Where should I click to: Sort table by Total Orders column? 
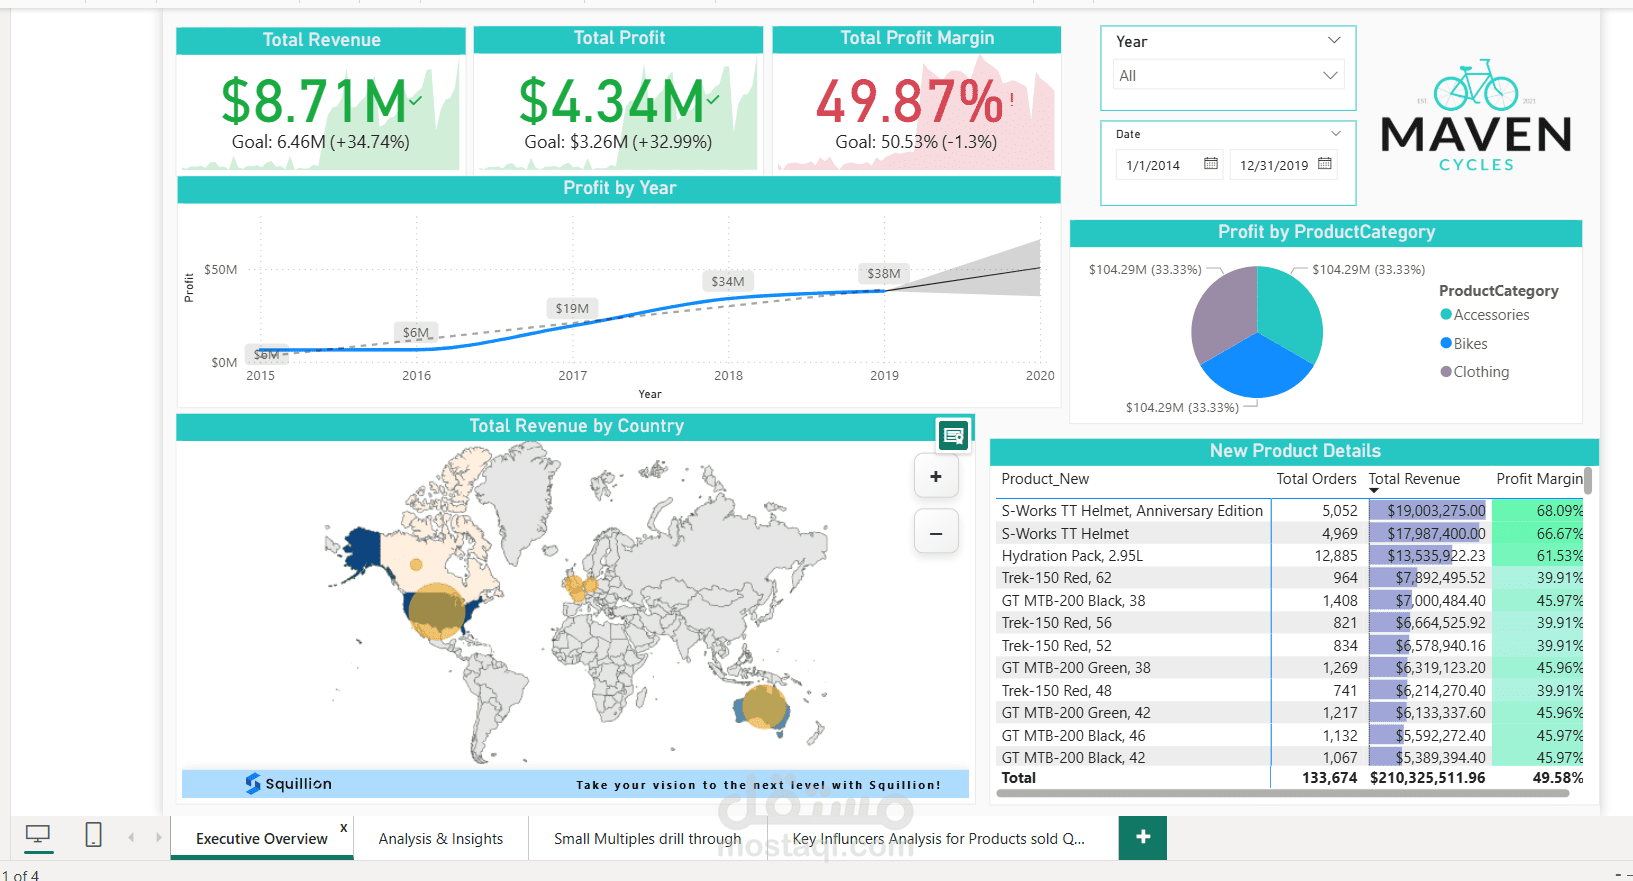click(1316, 479)
